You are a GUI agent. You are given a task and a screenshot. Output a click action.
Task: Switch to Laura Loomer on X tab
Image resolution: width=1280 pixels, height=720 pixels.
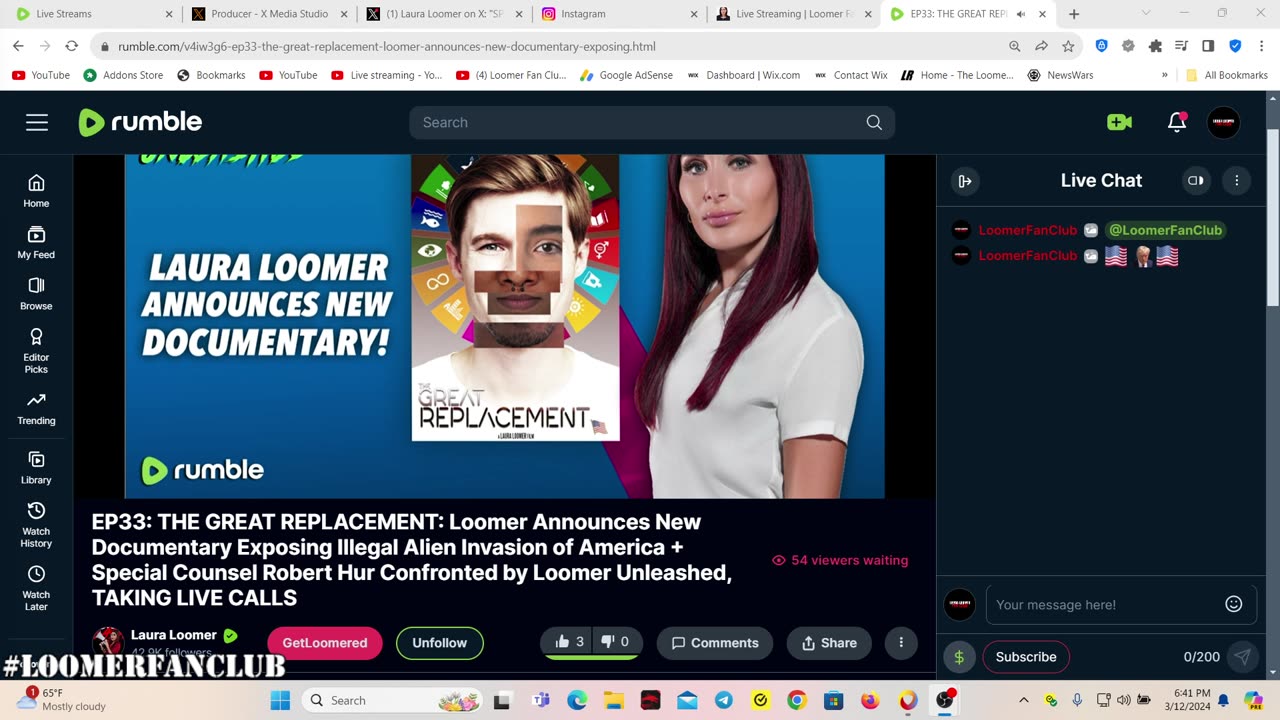tap(443, 14)
